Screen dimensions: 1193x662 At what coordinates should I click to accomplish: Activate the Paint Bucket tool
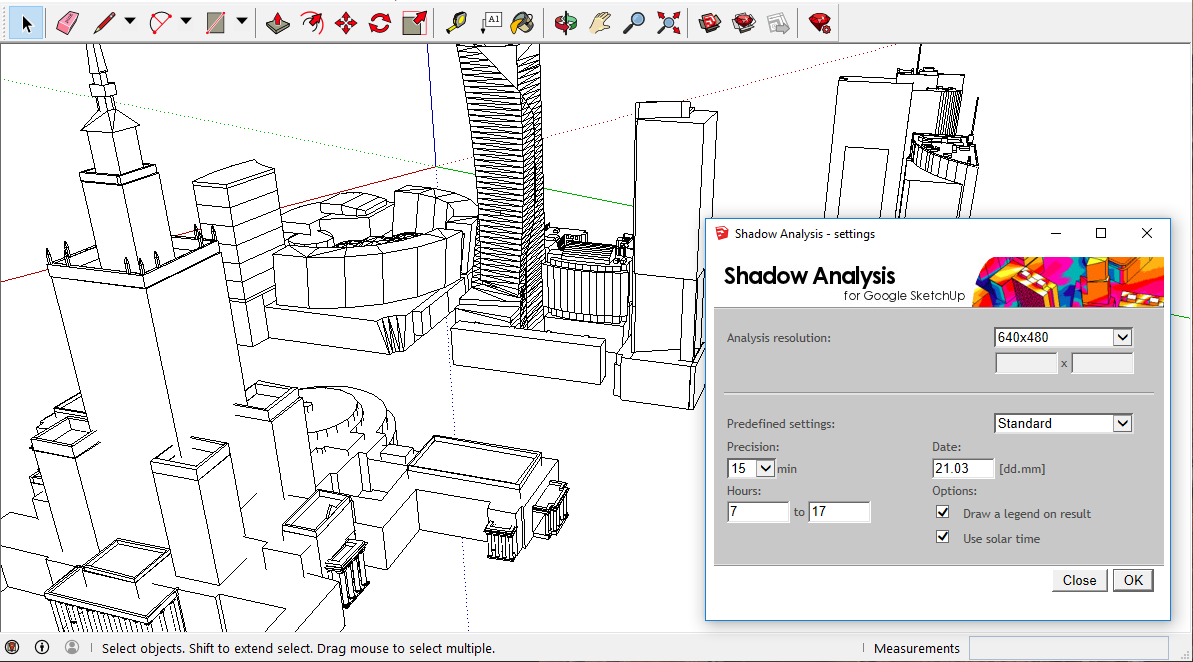[523, 21]
